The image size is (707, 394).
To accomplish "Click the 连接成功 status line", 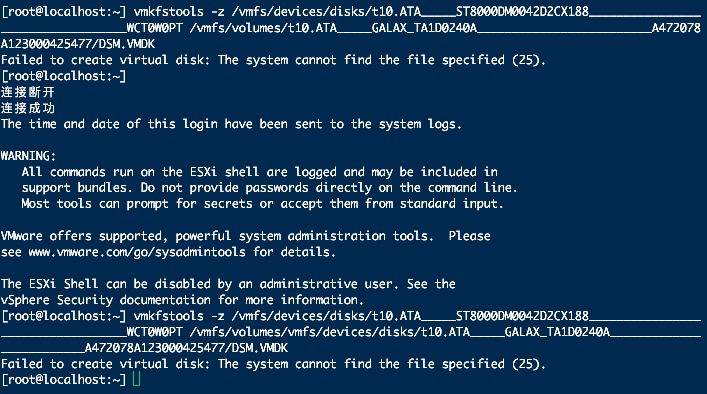I will point(28,108).
